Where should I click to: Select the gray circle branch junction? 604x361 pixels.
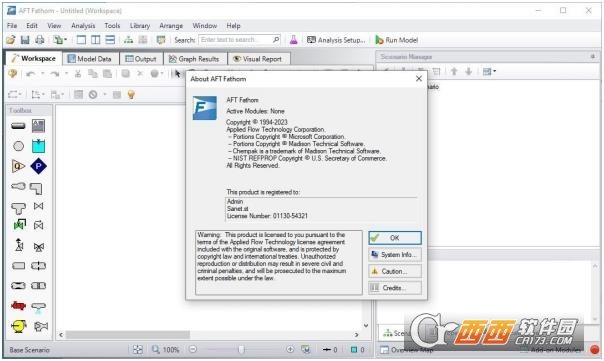[x=18, y=146]
